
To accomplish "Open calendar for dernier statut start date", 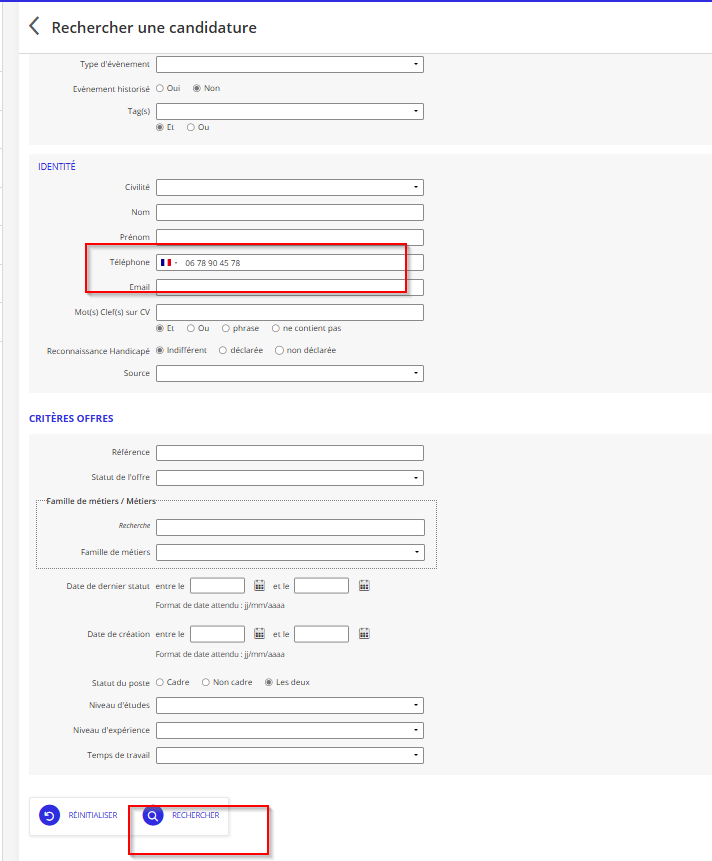I will pyautogui.click(x=259, y=586).
